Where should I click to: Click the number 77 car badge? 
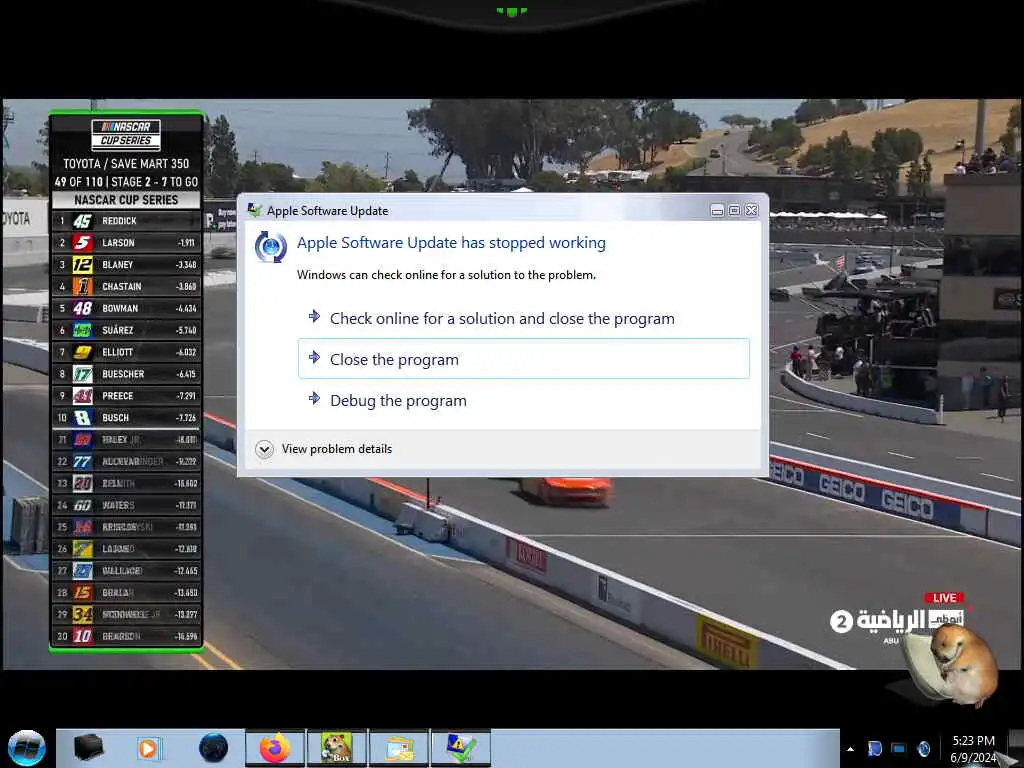tap(82, 462)
